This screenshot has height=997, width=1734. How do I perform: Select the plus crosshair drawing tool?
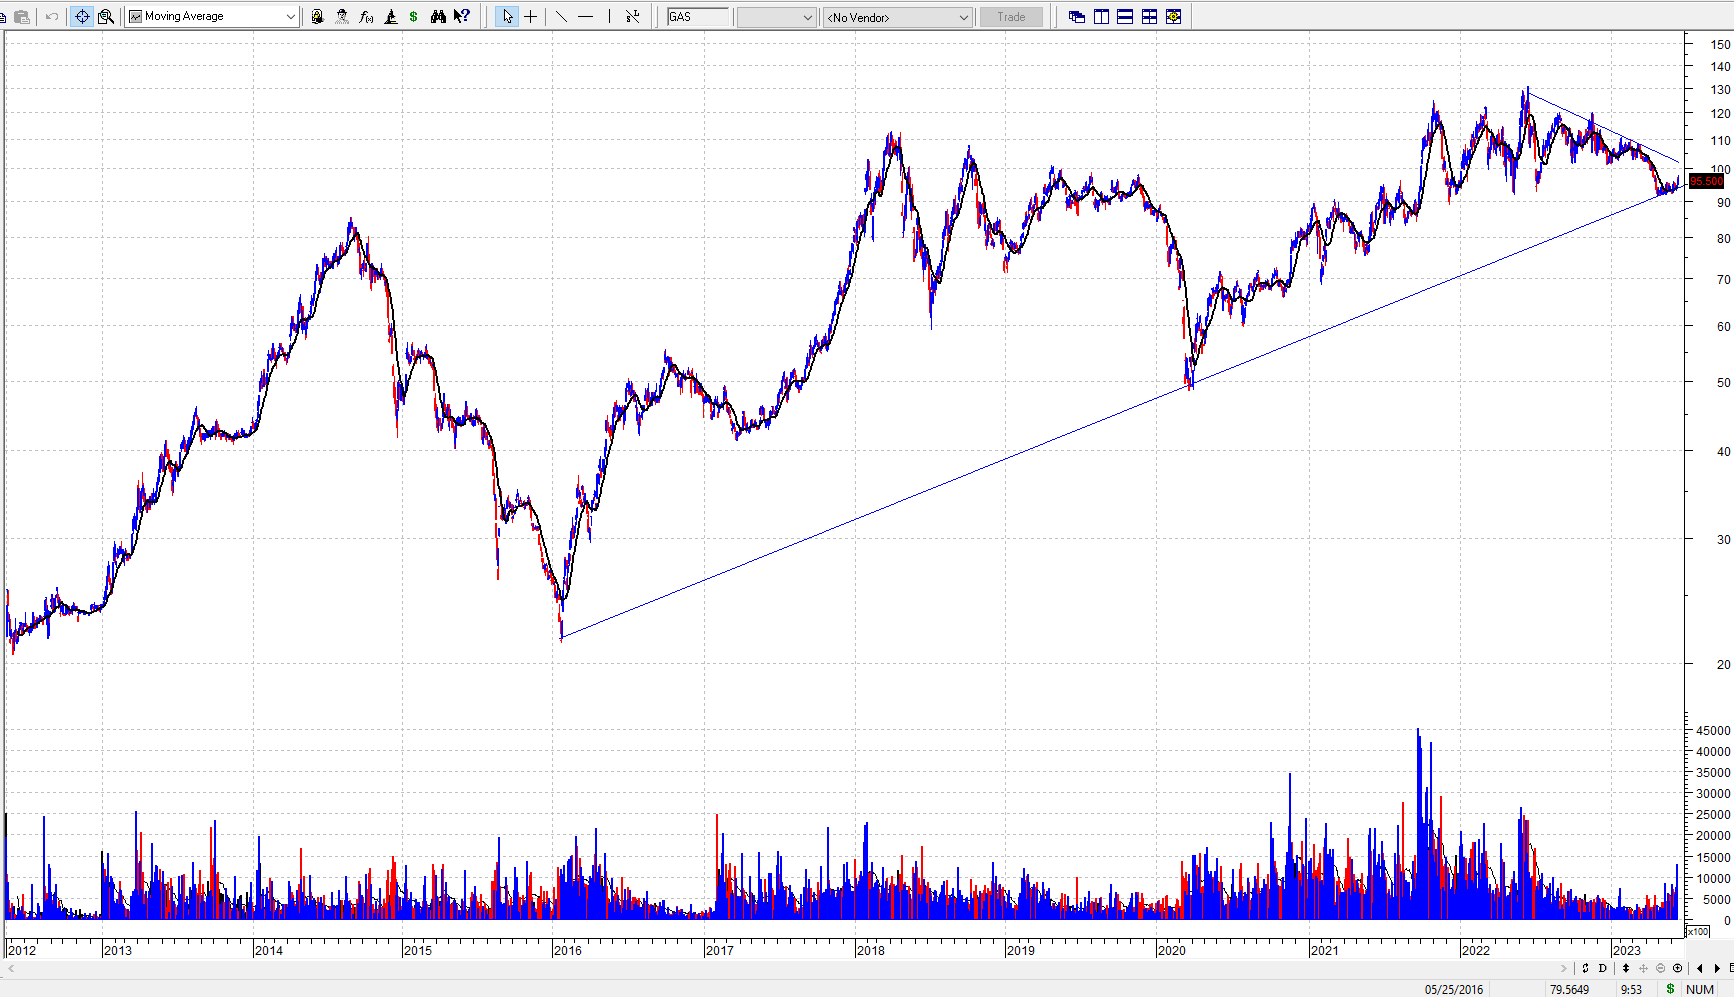click(531, 16)
